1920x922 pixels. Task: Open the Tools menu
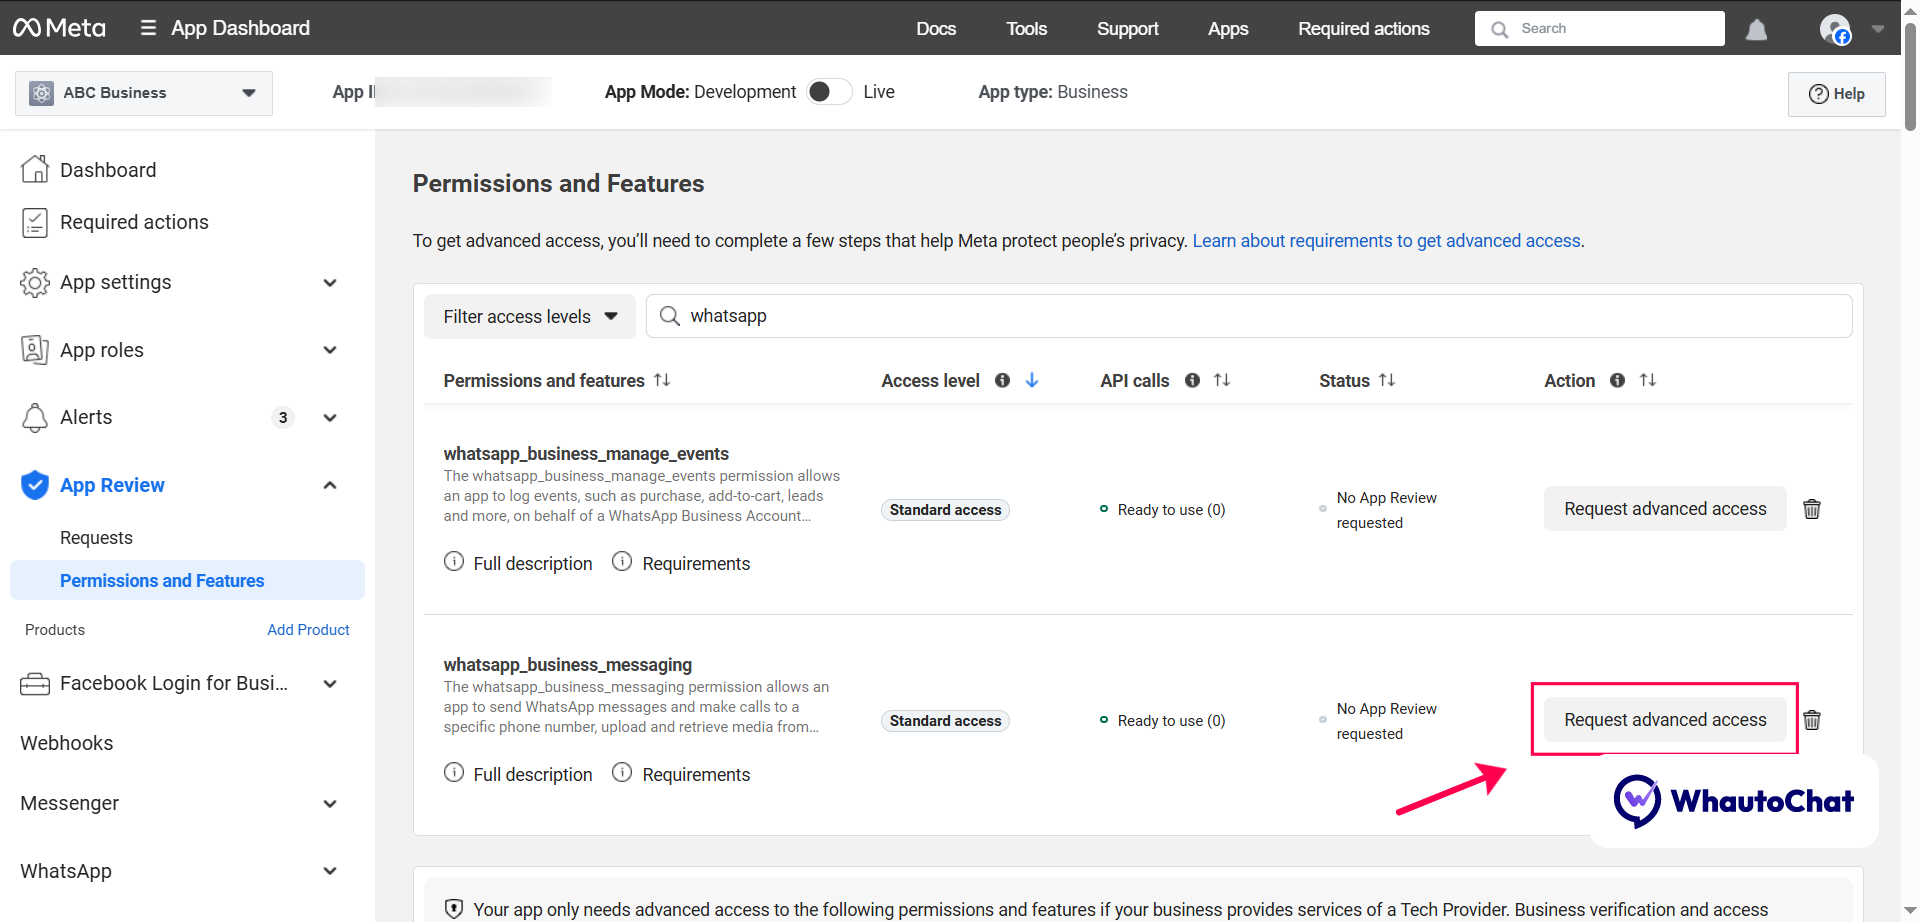click(1026, 28)
